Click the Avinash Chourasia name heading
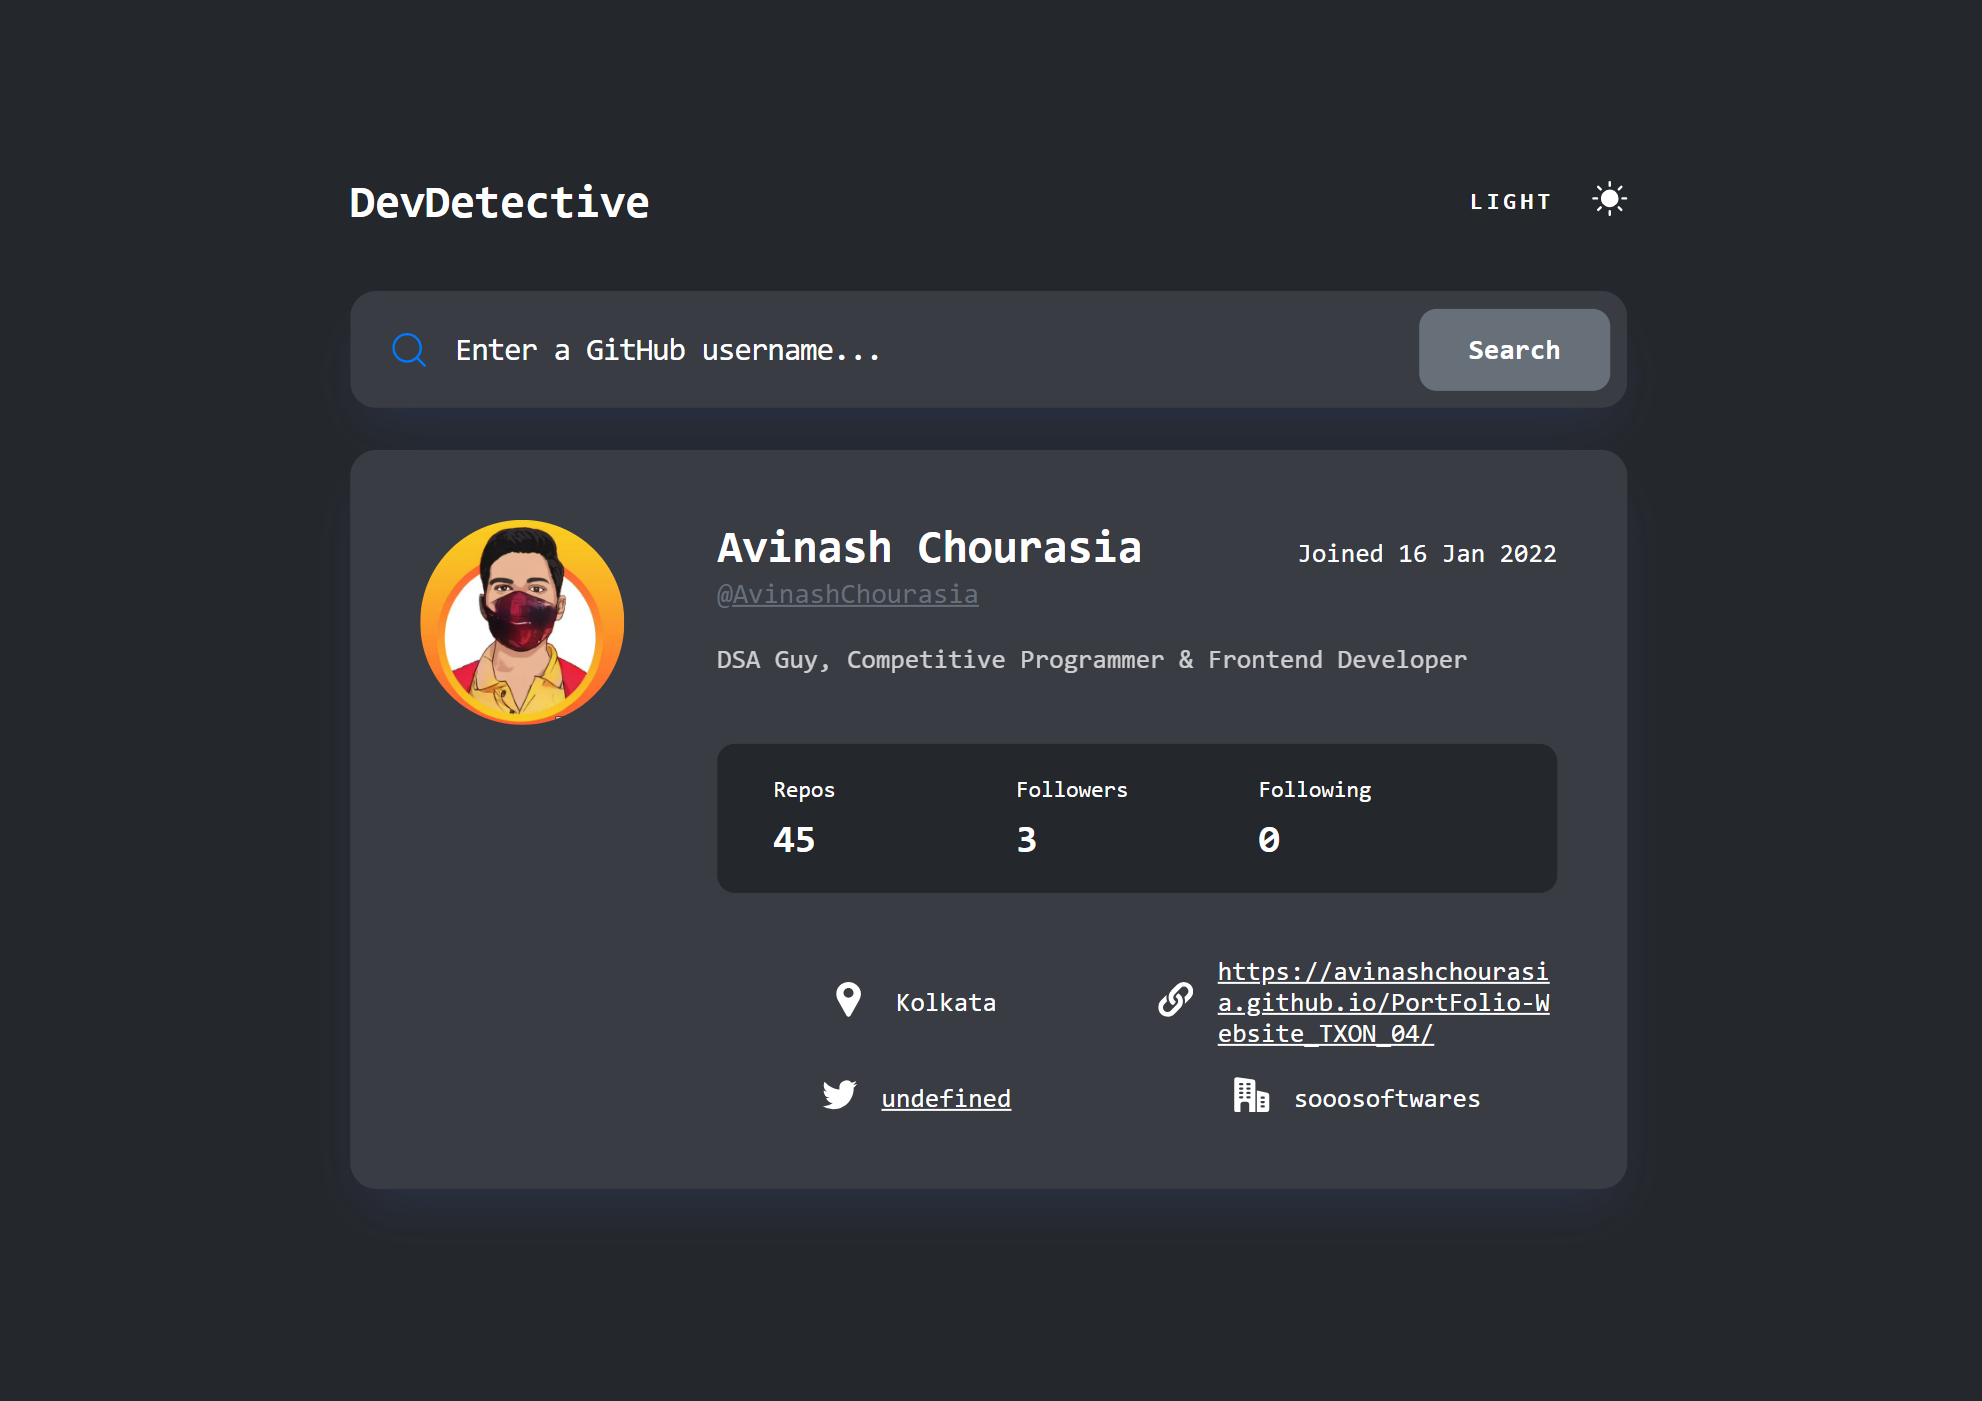1982x1401 pixels. pos(929,548)
